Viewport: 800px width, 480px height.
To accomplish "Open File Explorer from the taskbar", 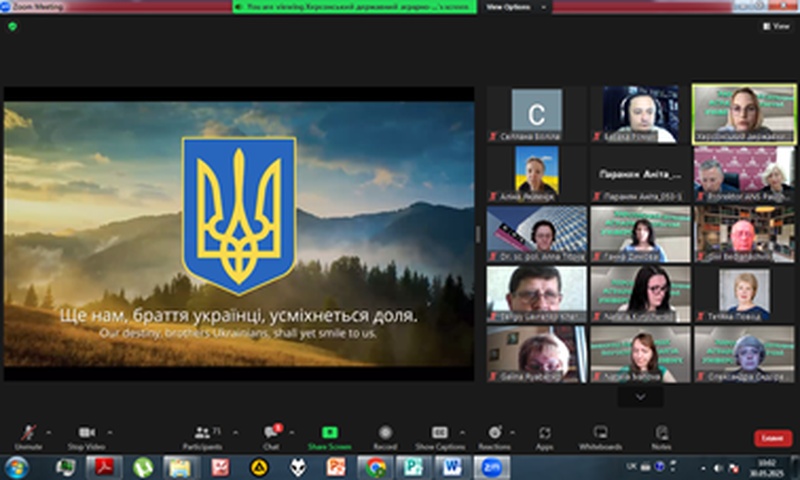I will pos(181,467).
